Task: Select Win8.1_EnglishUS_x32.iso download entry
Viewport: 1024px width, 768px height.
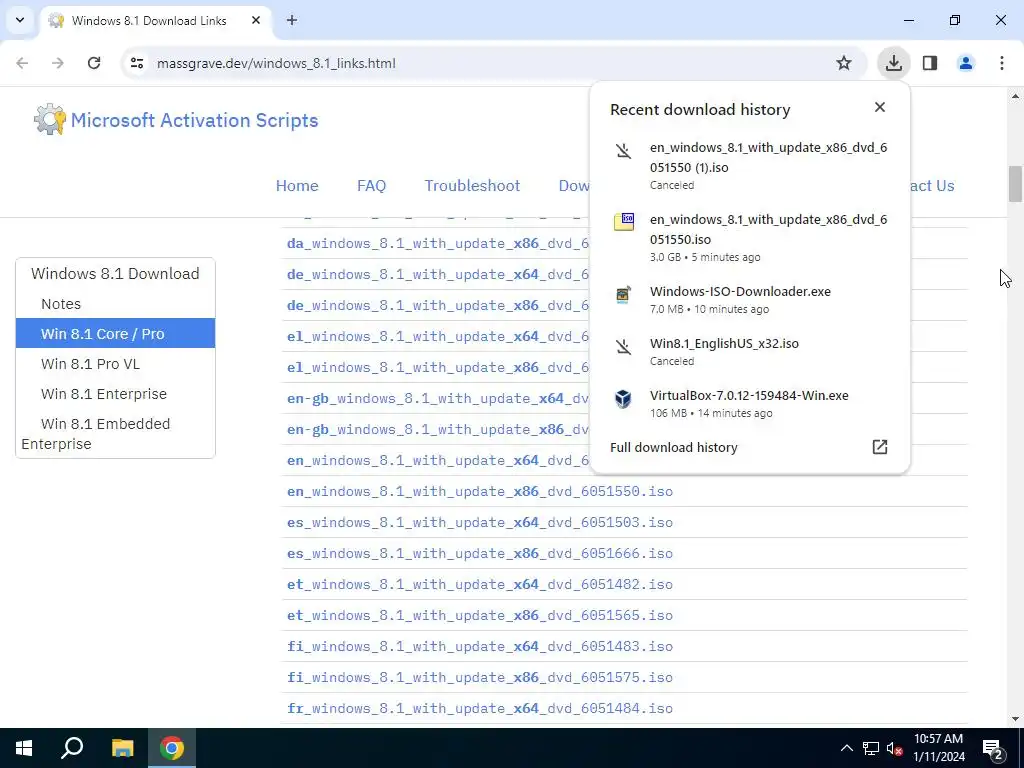Action: click(x=749, y=351)
